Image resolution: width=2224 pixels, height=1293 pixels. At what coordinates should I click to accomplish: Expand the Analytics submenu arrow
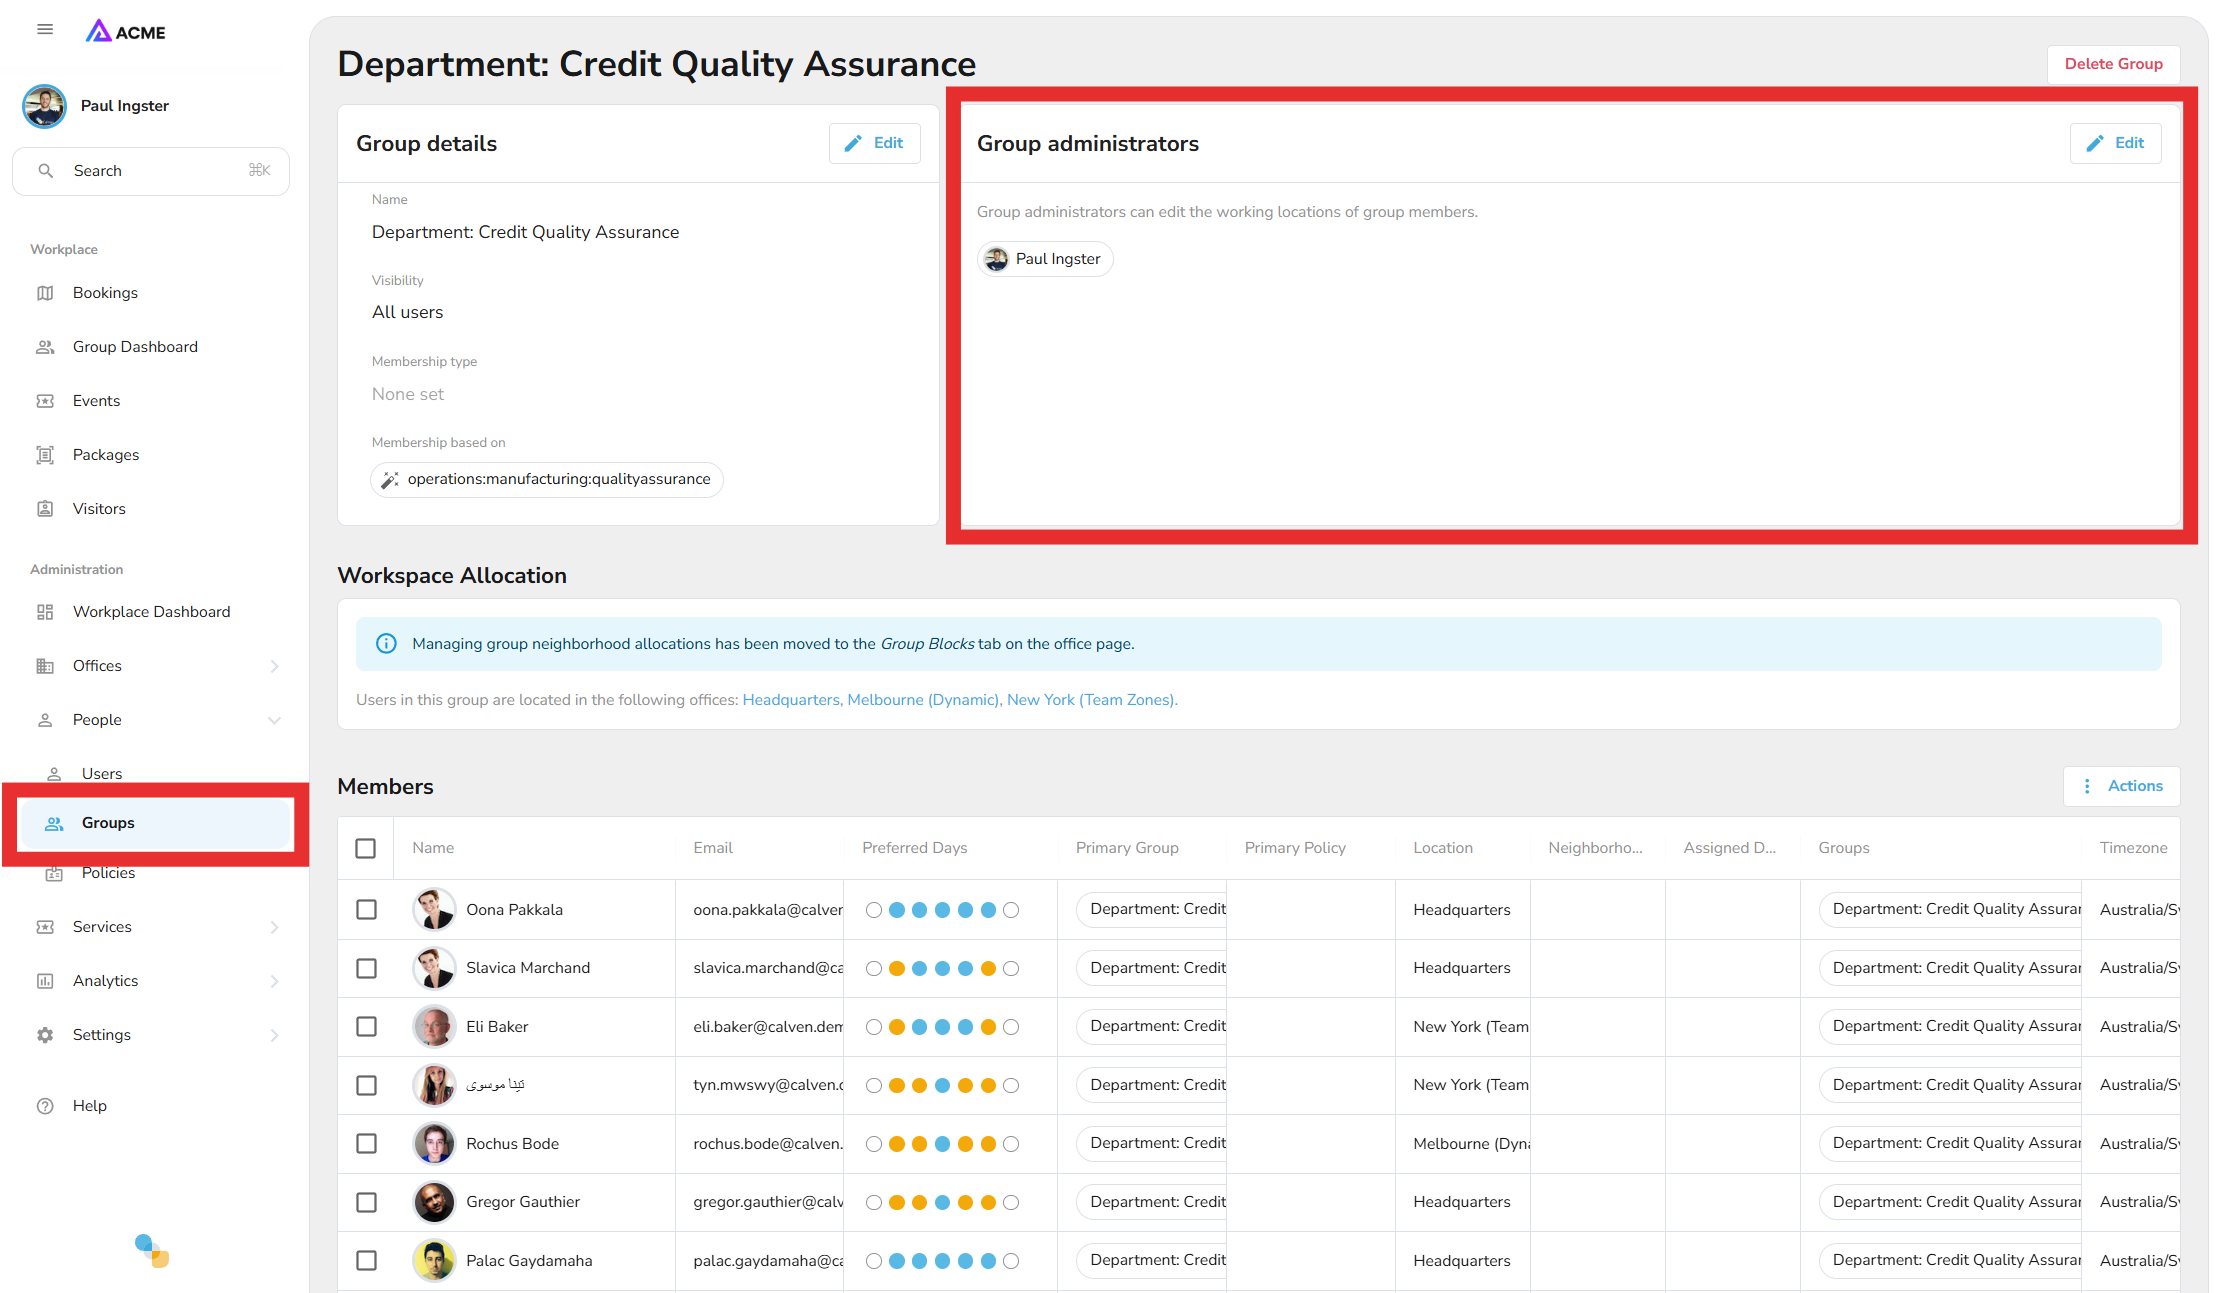274,981
